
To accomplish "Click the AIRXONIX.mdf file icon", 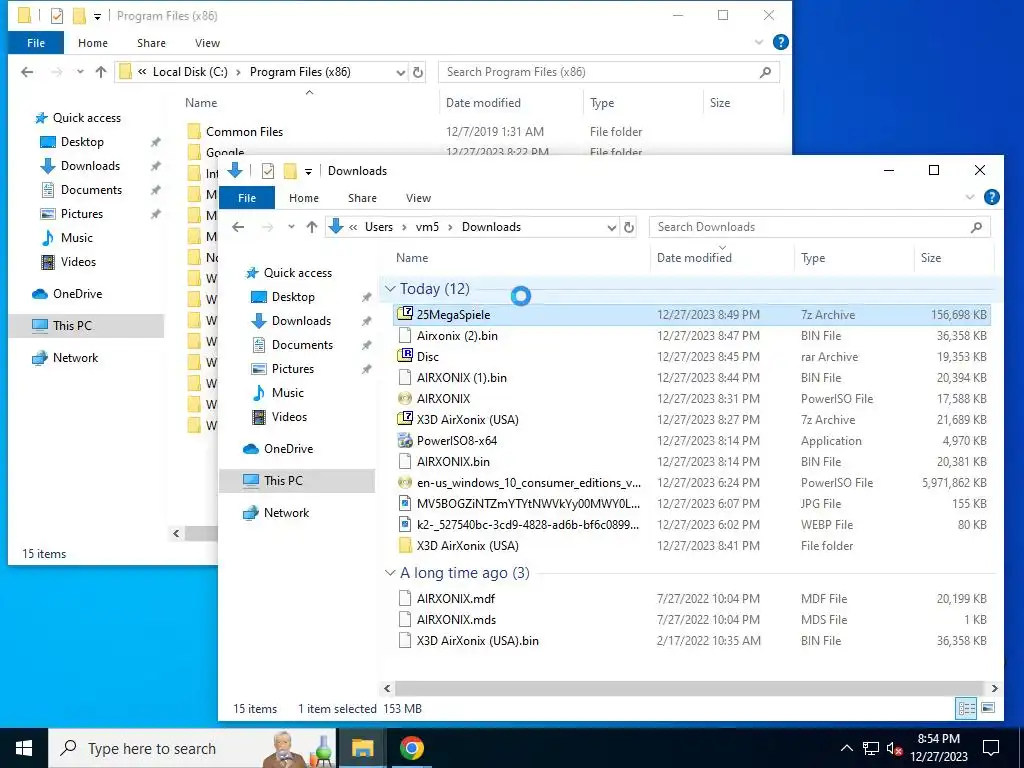I will [x=405, y=598].
